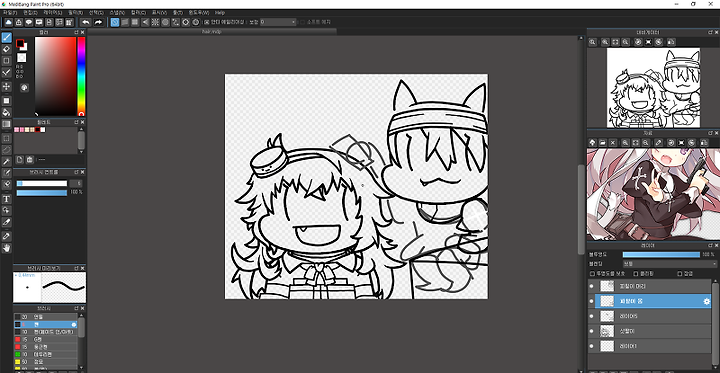The width and height of the screenshot is (720, 373).
Task: Click the foreground color swatch
Action: click(x=20, y=43)
